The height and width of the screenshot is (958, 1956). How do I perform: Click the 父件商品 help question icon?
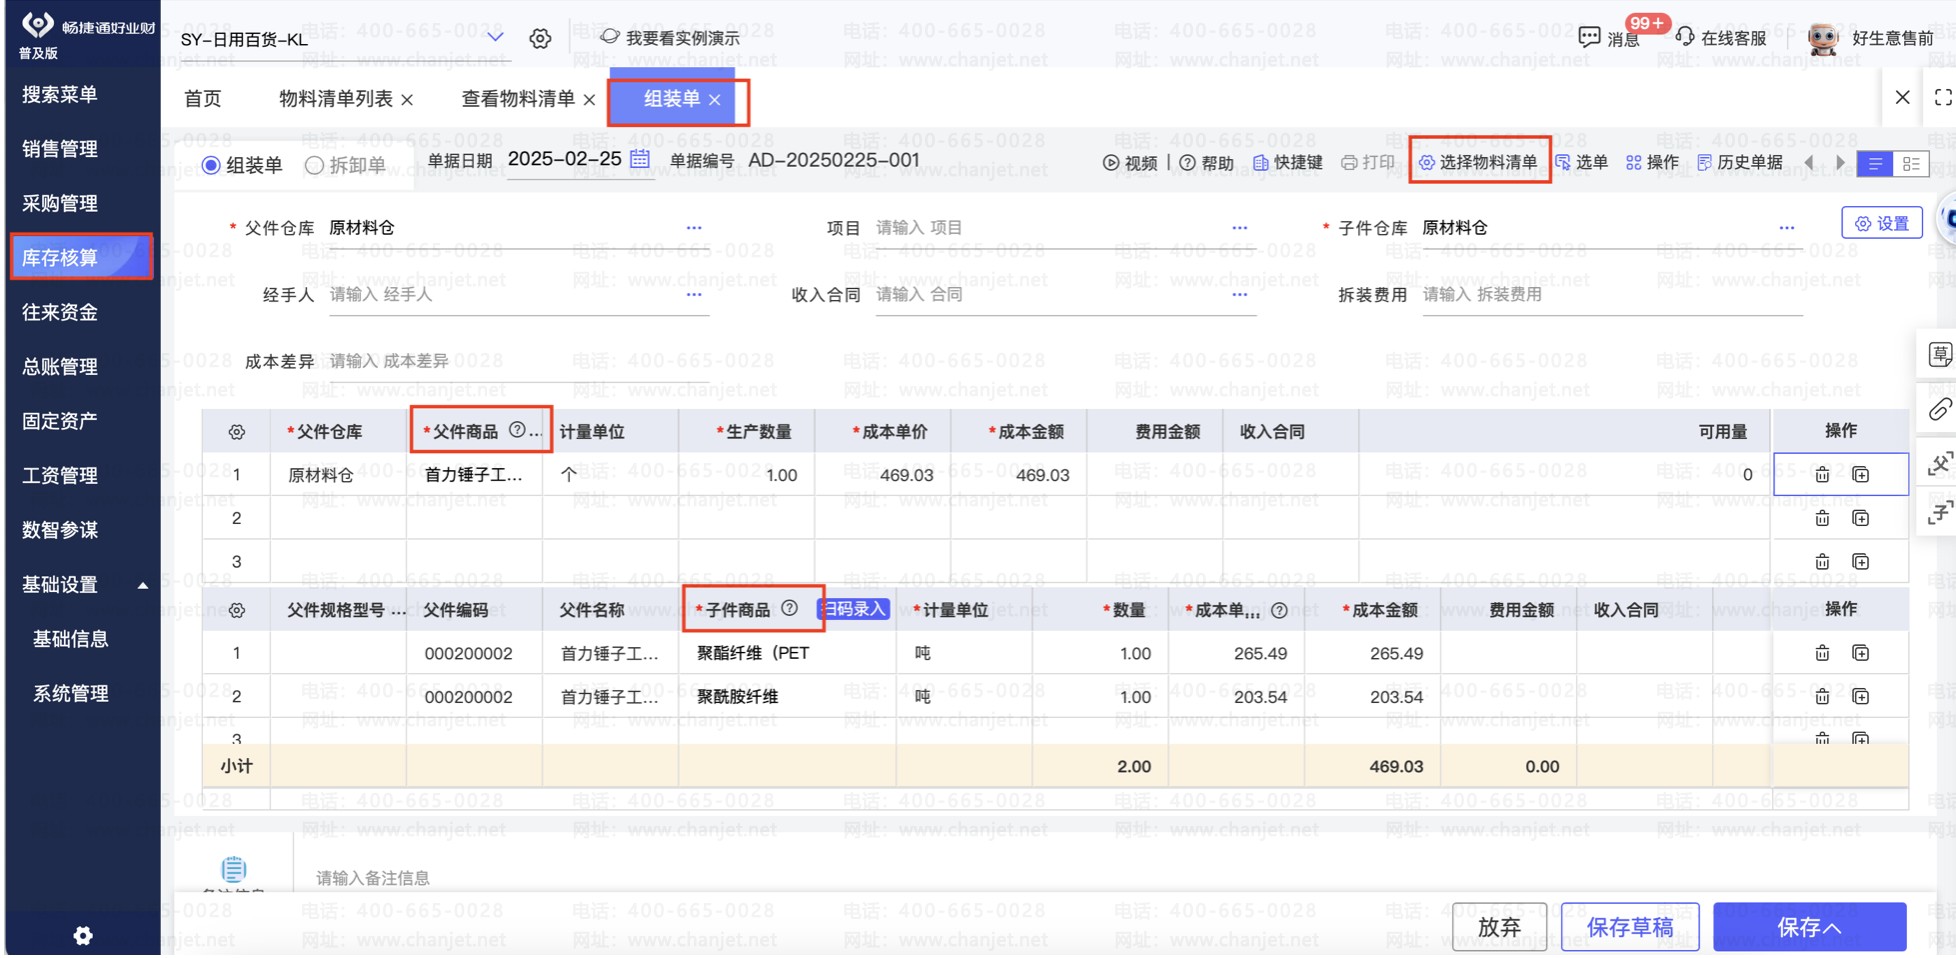517,430
